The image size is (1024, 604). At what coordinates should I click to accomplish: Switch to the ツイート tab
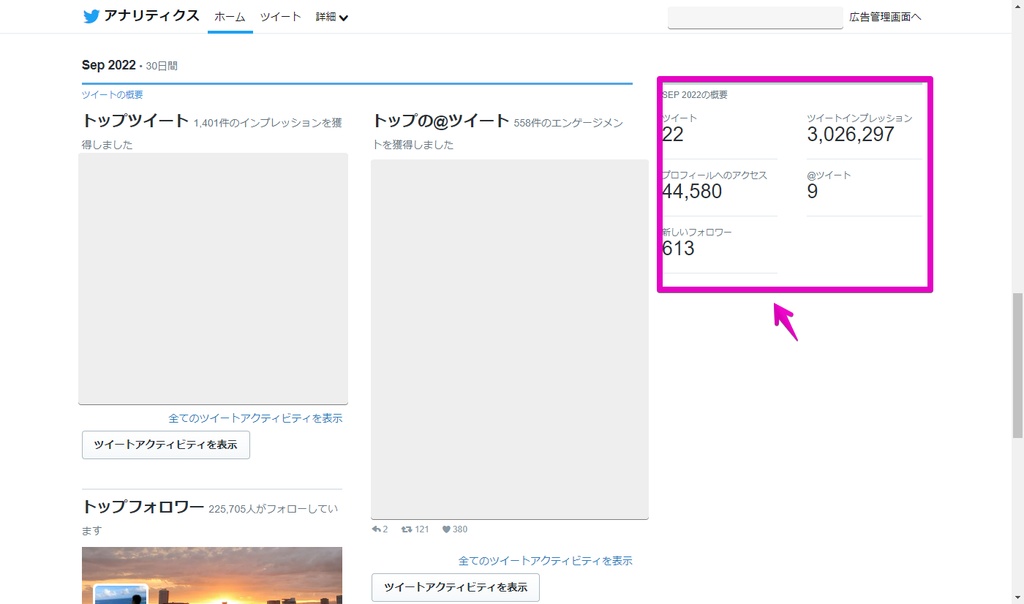tap(280, 17)
